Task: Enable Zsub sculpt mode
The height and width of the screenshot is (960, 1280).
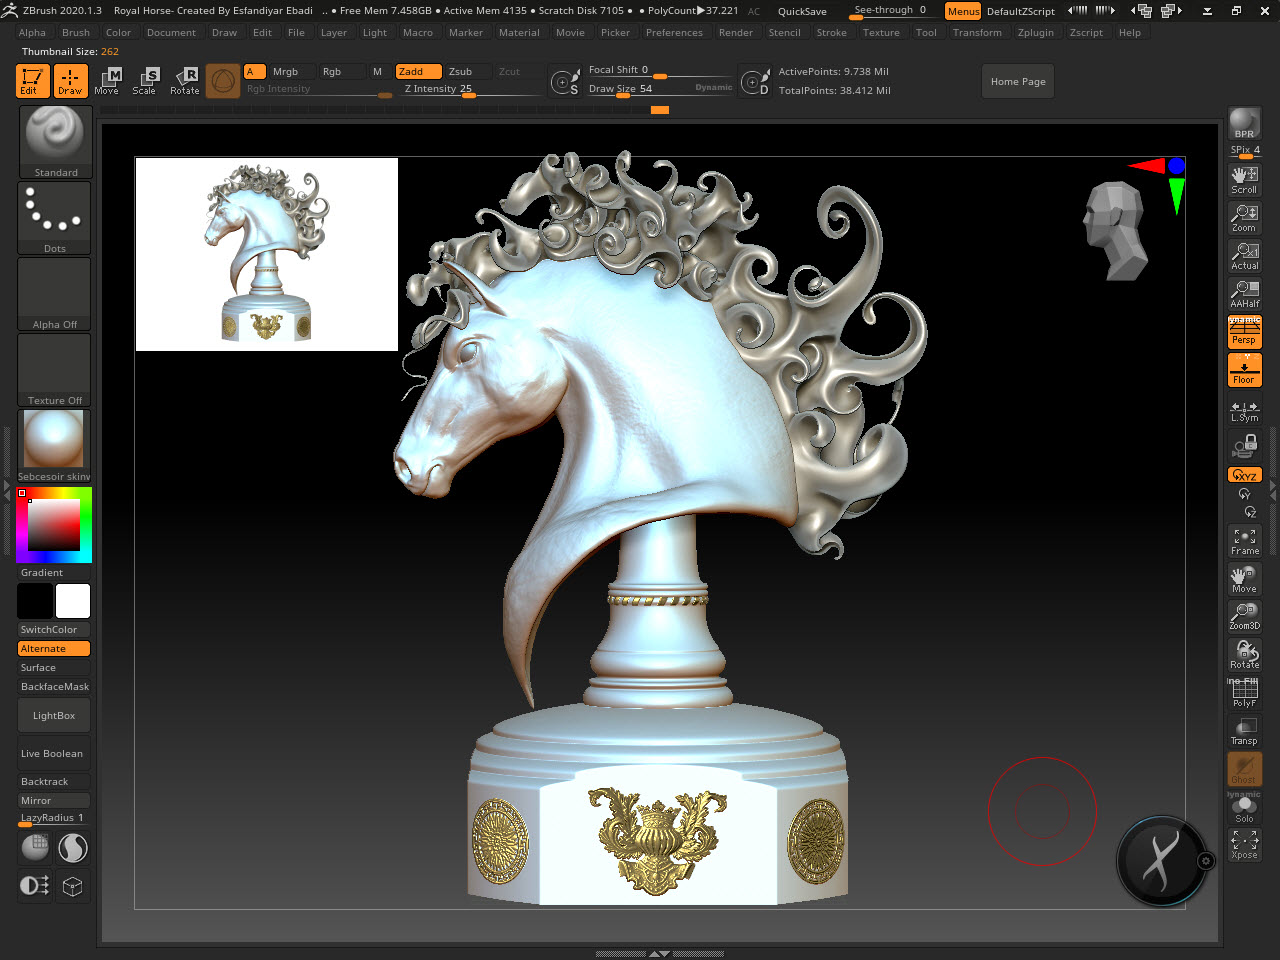Action: (x=461, y=72)
